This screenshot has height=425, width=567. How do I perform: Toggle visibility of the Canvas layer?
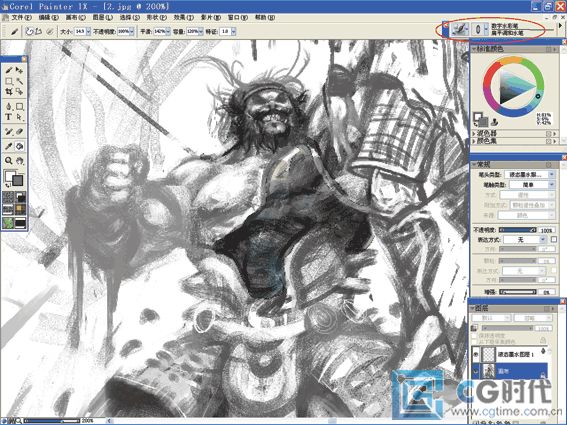point(476,370)
